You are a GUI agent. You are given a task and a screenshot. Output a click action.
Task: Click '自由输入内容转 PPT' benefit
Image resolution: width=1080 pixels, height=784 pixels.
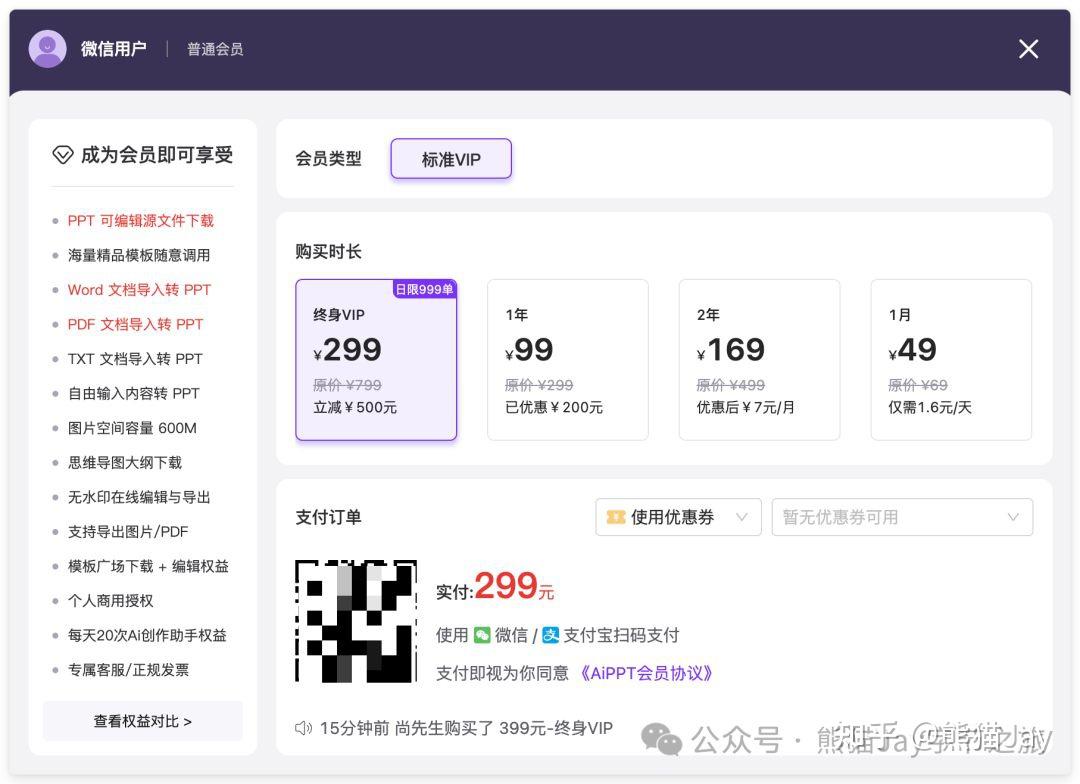(134, 393)
